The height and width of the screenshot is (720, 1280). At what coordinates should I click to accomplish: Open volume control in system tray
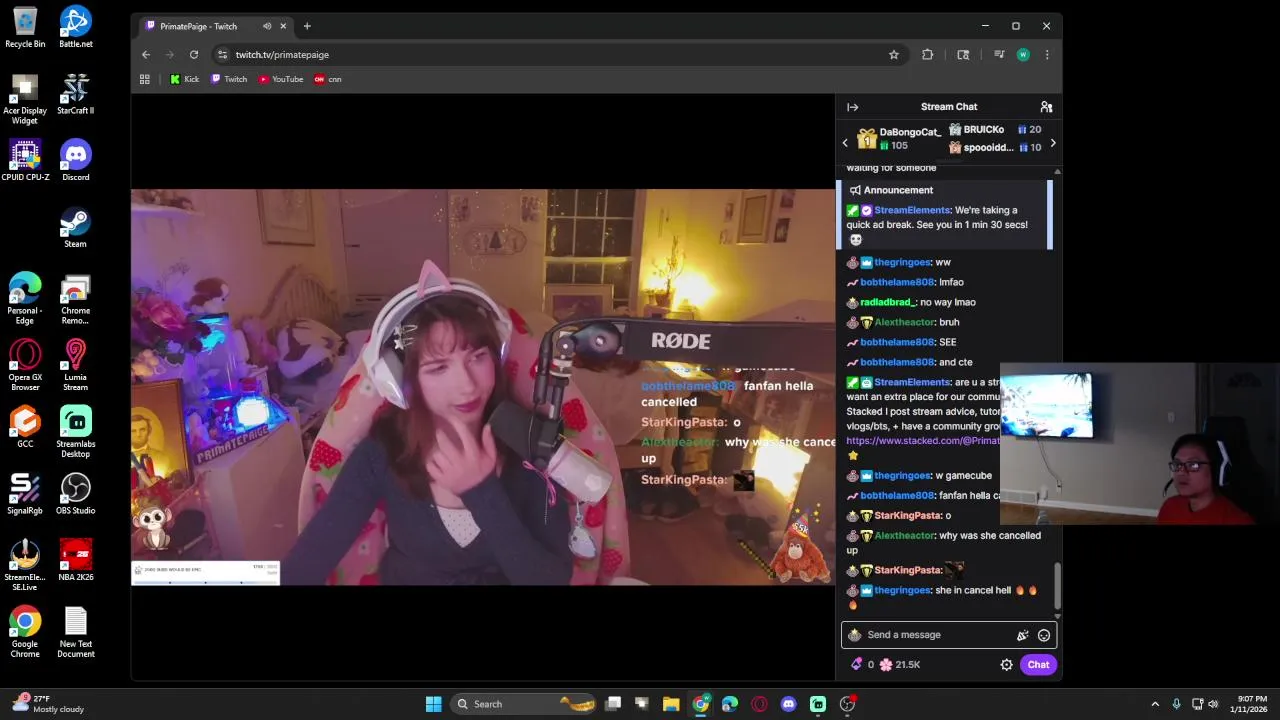point(1213,704)
